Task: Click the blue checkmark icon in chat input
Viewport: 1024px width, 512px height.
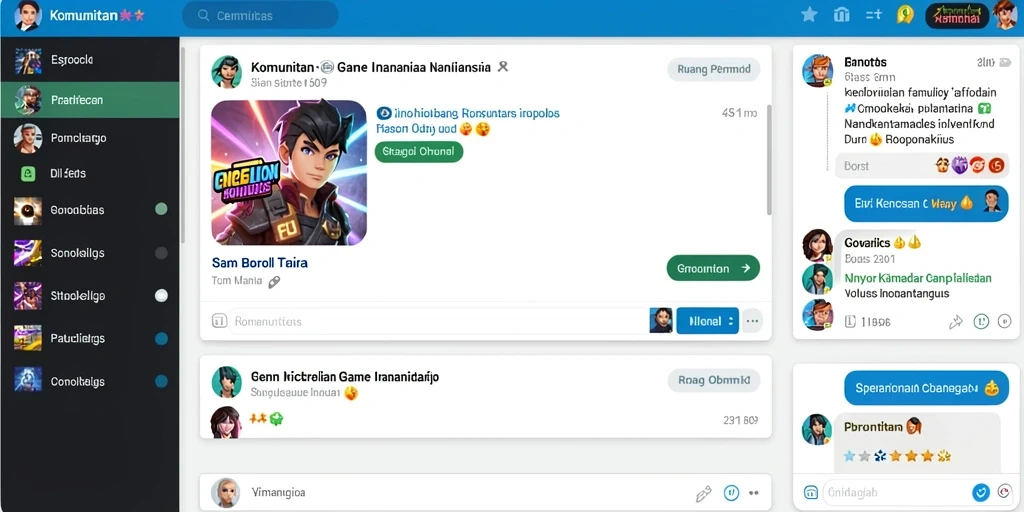Action: [x=980, y=492]
